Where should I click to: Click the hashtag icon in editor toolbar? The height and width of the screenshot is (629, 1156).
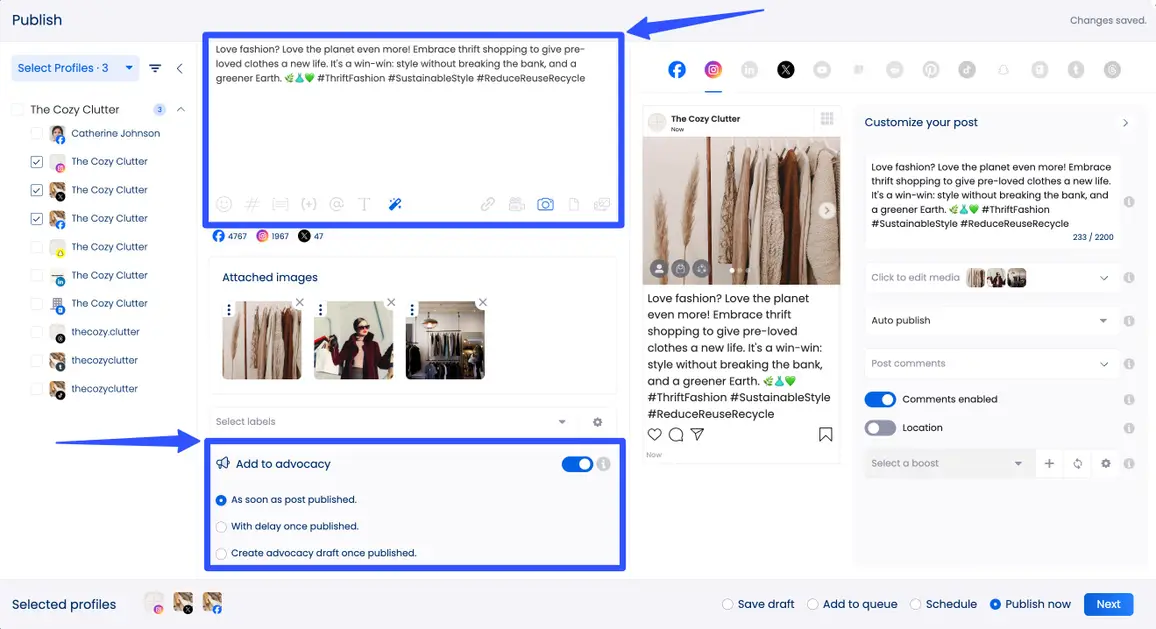(x=252, y=204)
